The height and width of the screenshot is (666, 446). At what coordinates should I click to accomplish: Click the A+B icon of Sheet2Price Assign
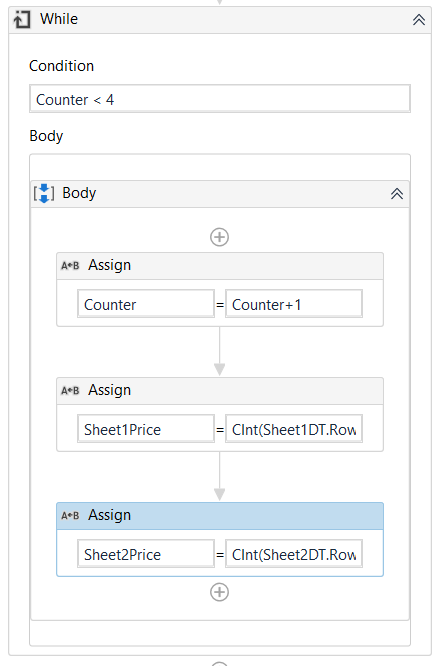[x=70, y=515]
